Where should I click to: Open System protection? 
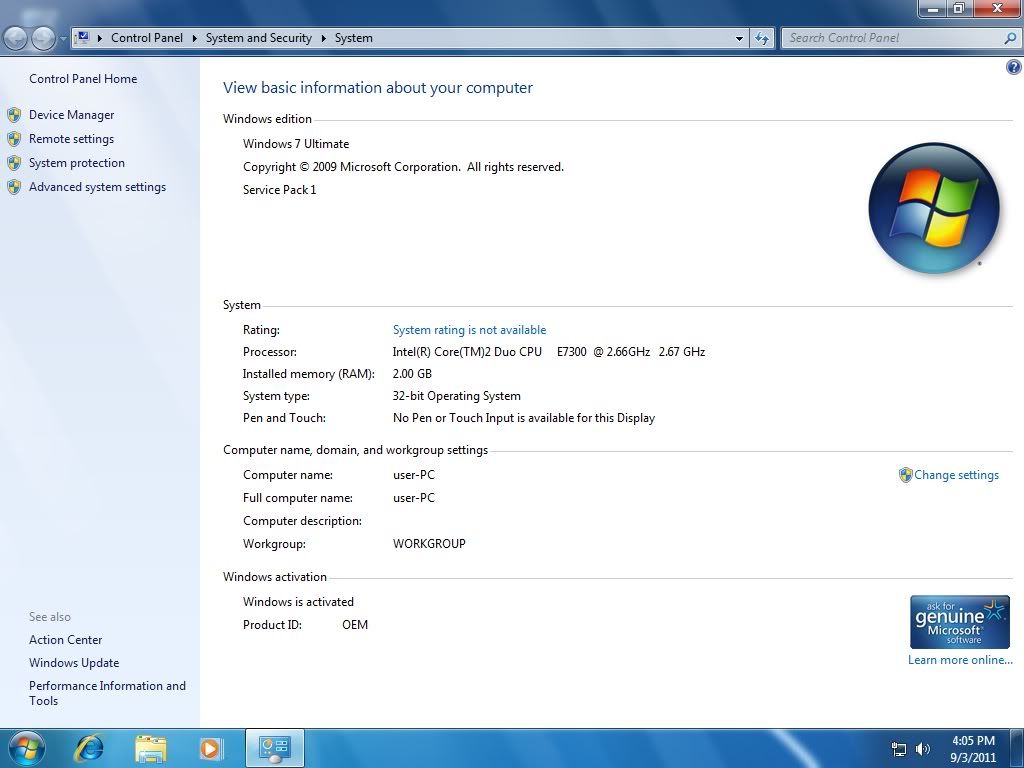point(76,163)
